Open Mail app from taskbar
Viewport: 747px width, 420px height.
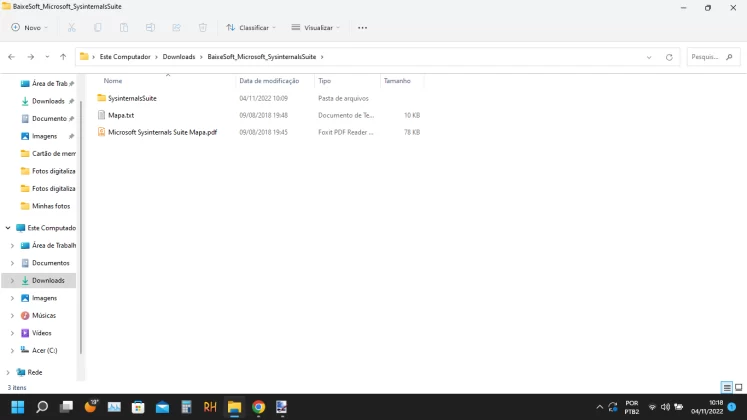click(x=162, y=407)
